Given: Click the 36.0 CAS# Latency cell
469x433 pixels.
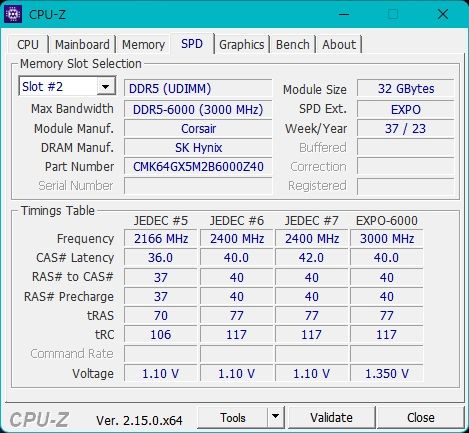Looking at the screenshot, I should (161, 258).
